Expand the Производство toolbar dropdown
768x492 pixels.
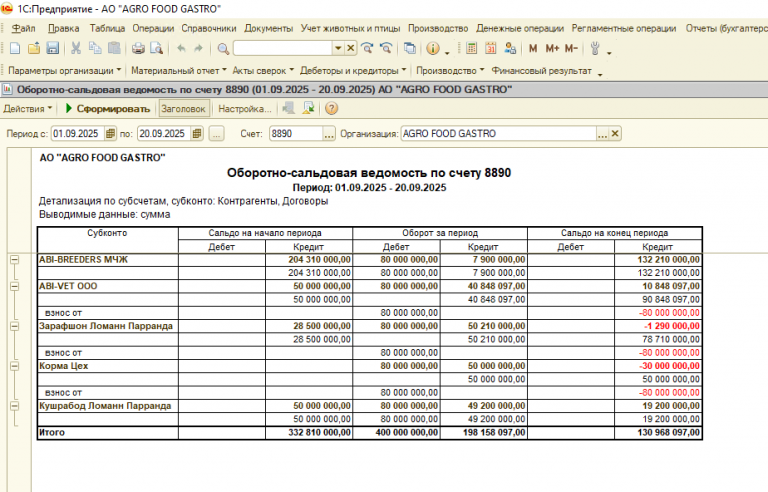(450, 71)
